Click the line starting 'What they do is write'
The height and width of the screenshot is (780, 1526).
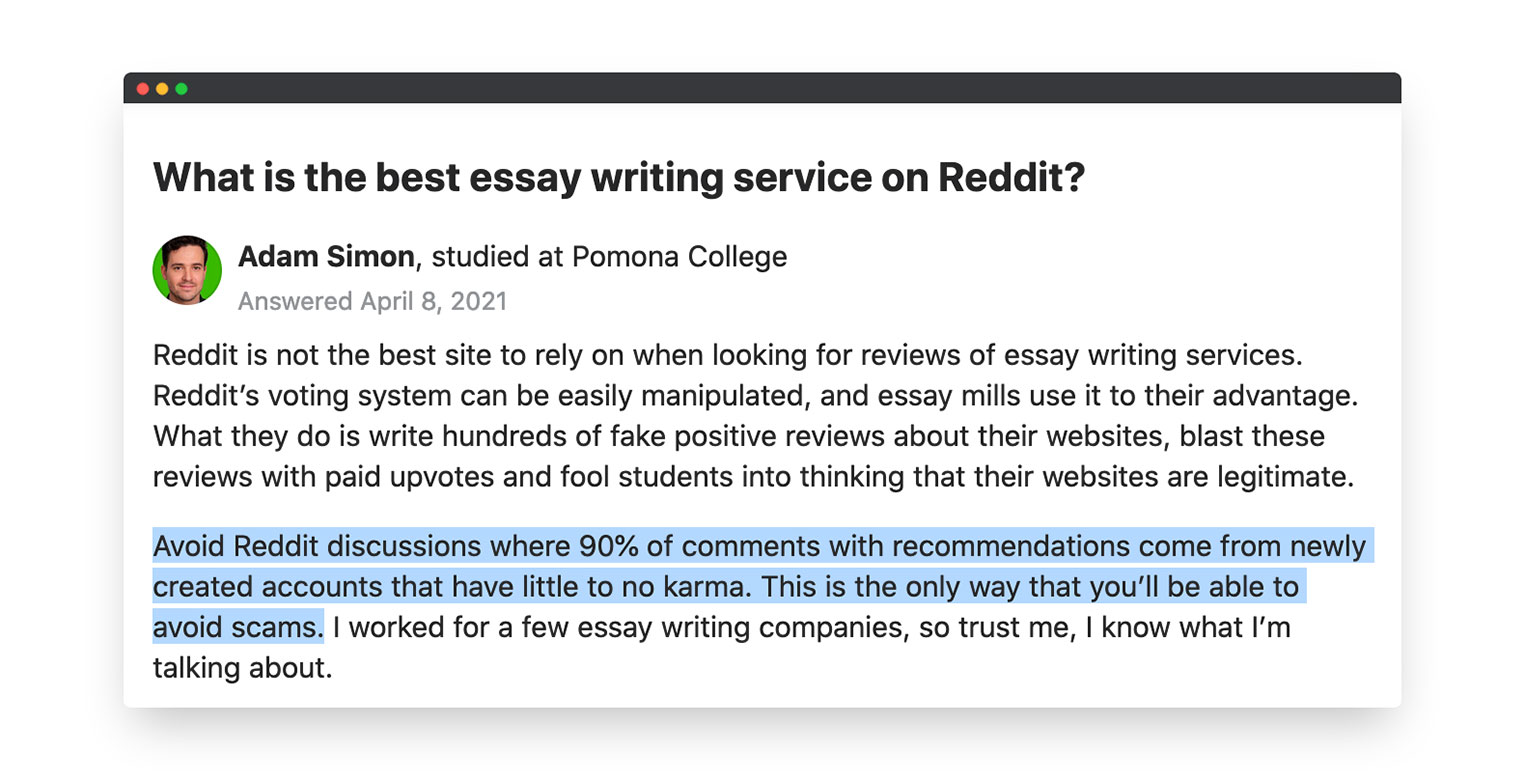(x=739, y=437)
